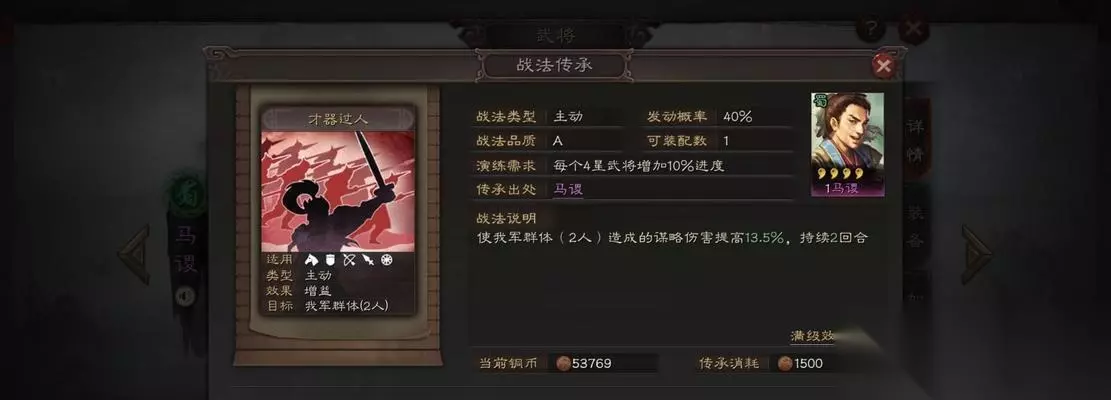Go to next general with right arrow
Image resolution: width=1111 pixels, height=400 pixels.
tap(976, 254)
